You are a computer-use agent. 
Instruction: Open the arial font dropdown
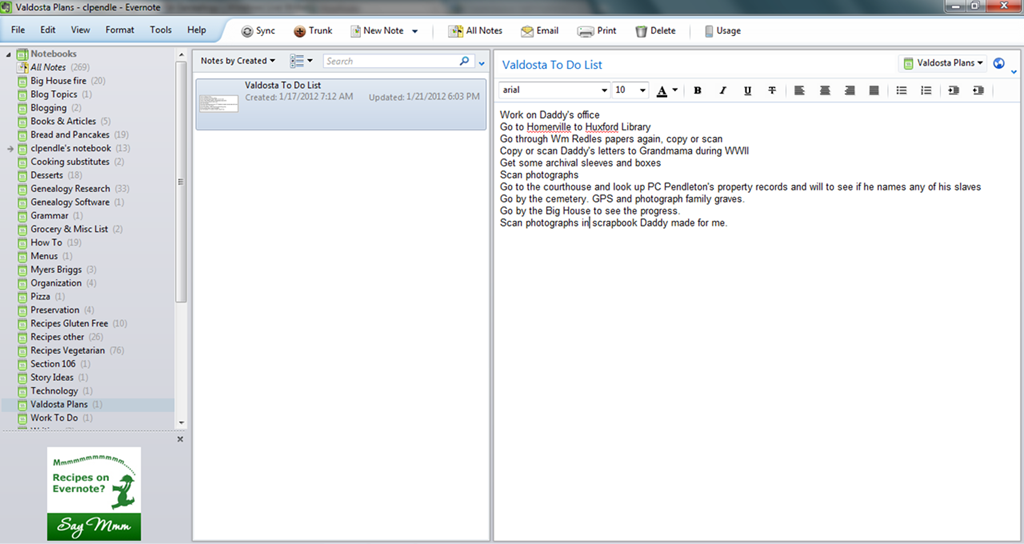pyautogui.click(x=554, y=90)
